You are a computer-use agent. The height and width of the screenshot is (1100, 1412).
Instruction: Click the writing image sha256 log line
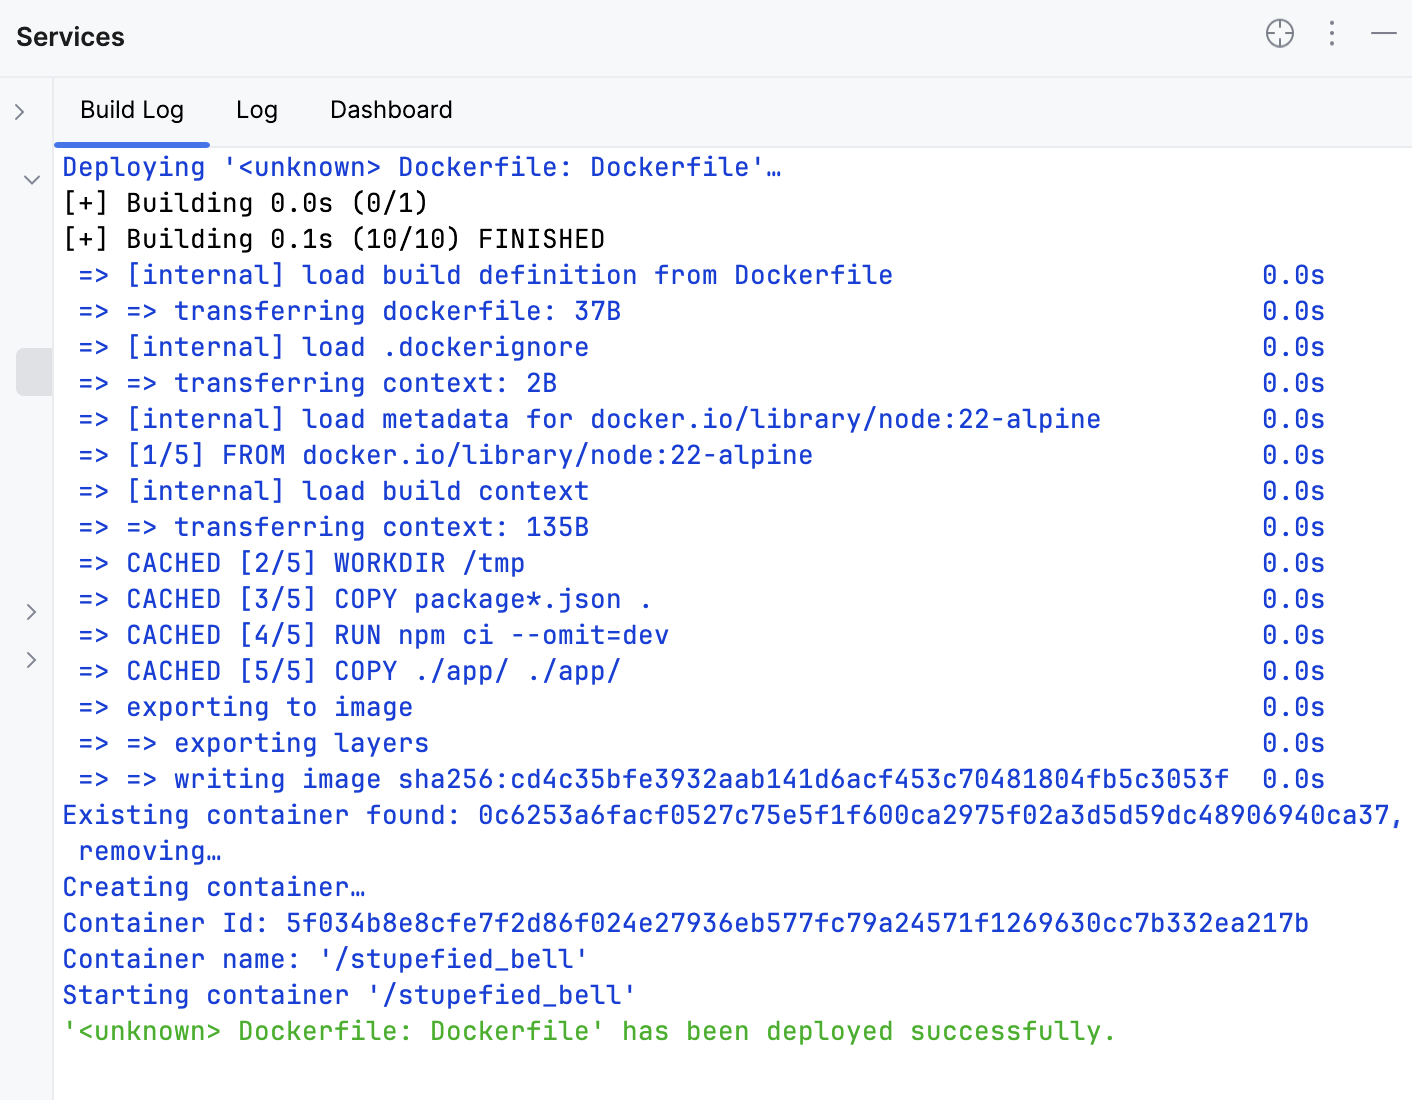pyautogui.click(x=700, y=779)
